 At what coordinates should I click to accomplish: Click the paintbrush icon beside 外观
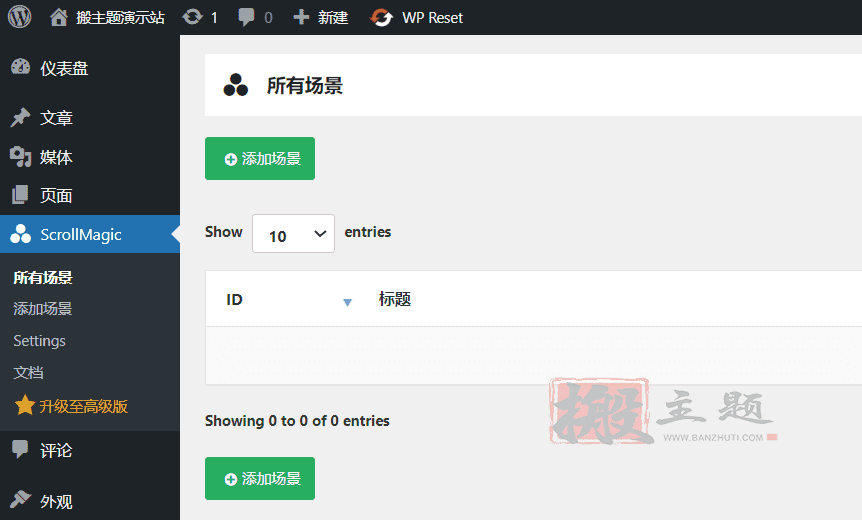[x=20, y=500]
